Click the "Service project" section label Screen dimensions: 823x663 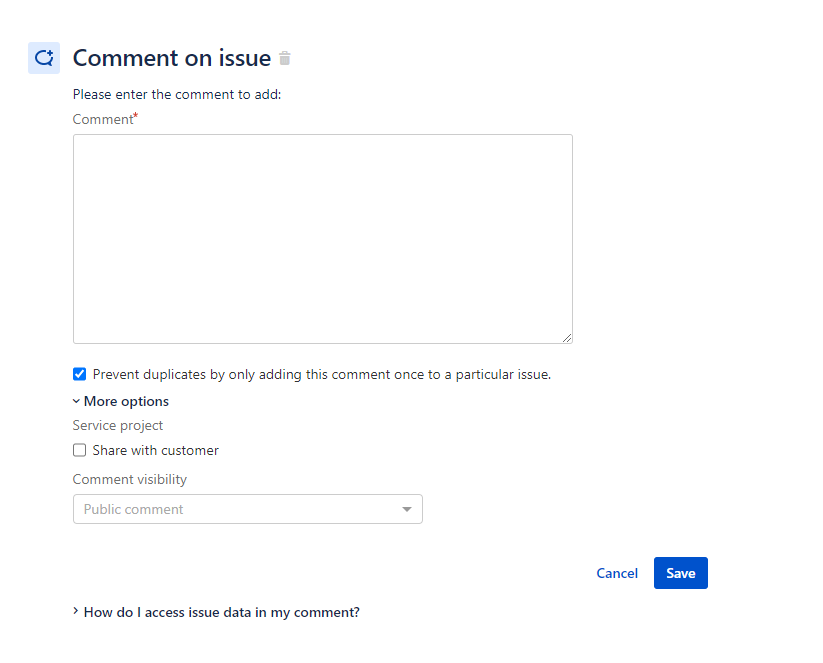[118, 425]
